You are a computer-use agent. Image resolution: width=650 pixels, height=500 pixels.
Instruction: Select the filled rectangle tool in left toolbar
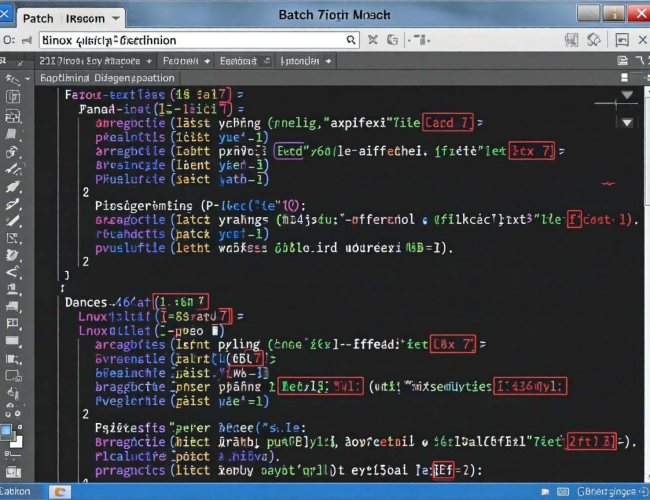tap(12, 341)
